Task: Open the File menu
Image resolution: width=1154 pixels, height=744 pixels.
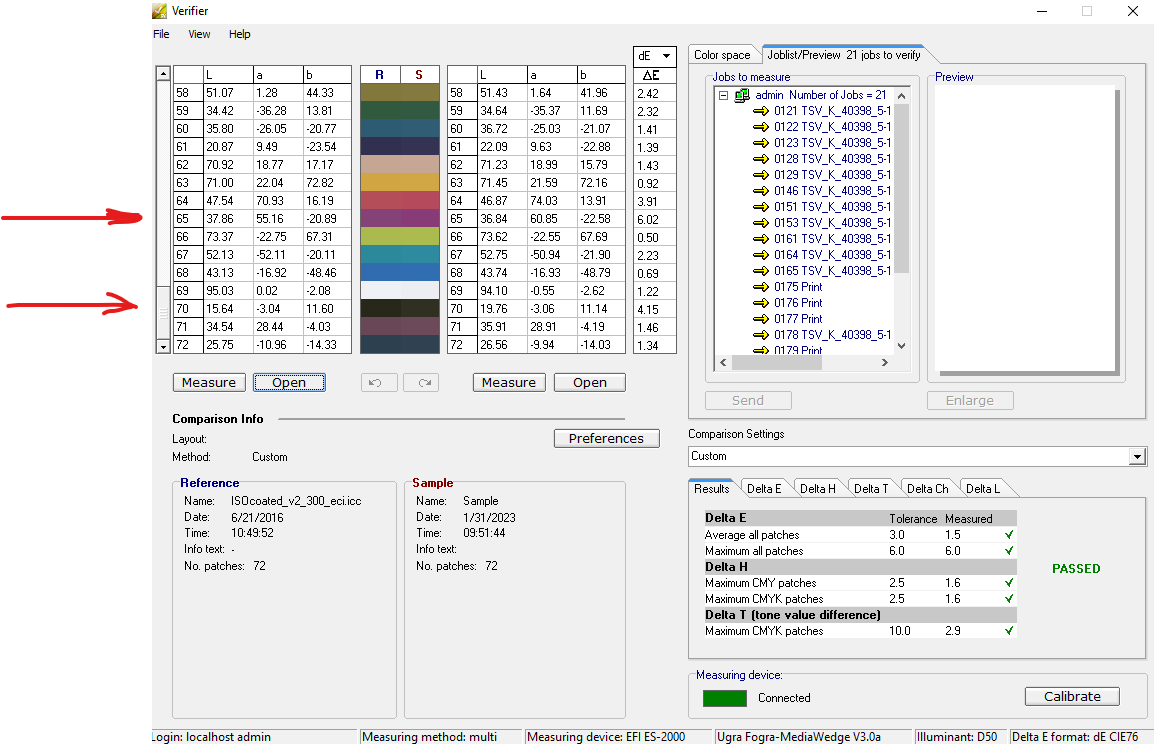Action: 161,34
